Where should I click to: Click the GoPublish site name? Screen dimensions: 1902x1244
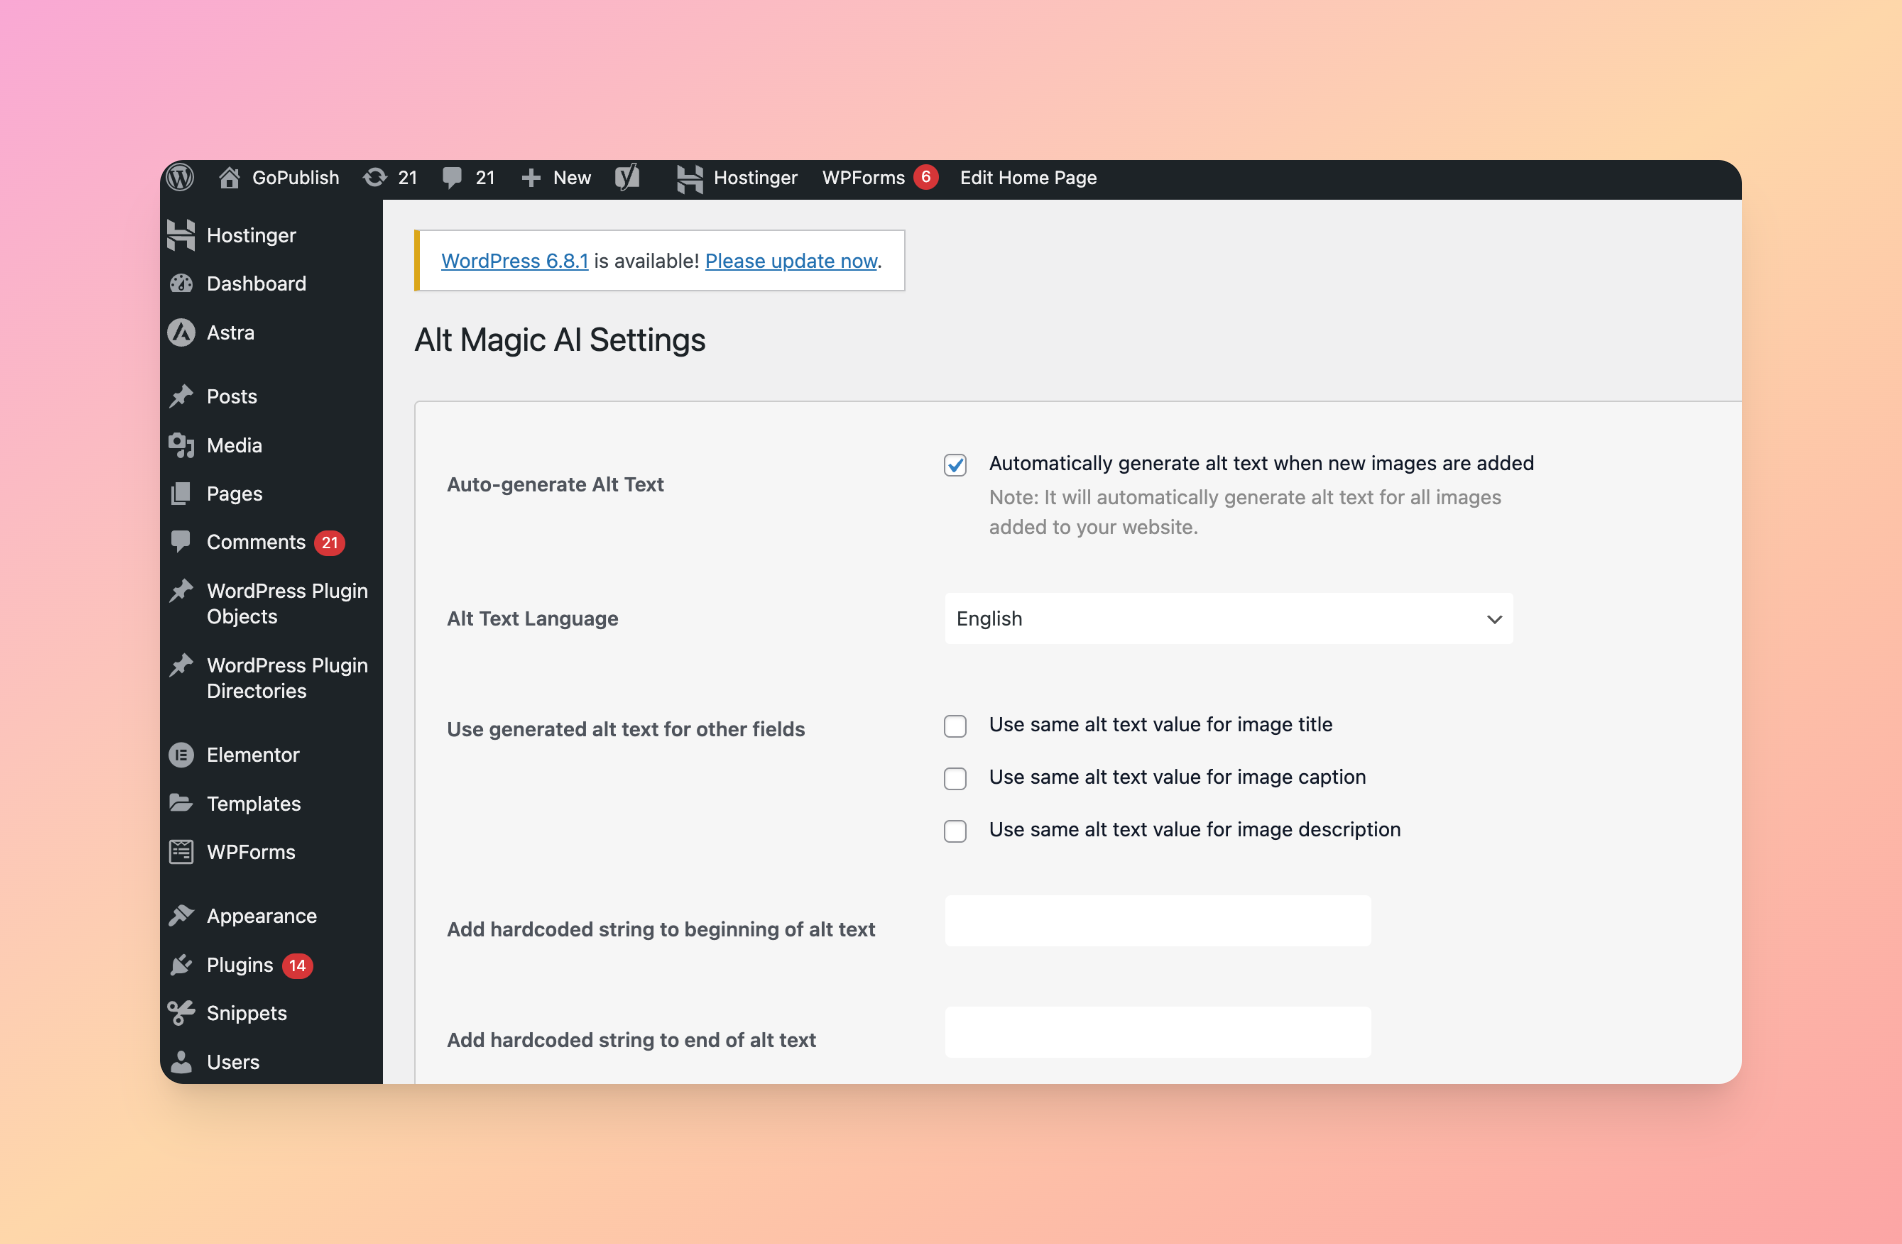[x=295, y=178]
